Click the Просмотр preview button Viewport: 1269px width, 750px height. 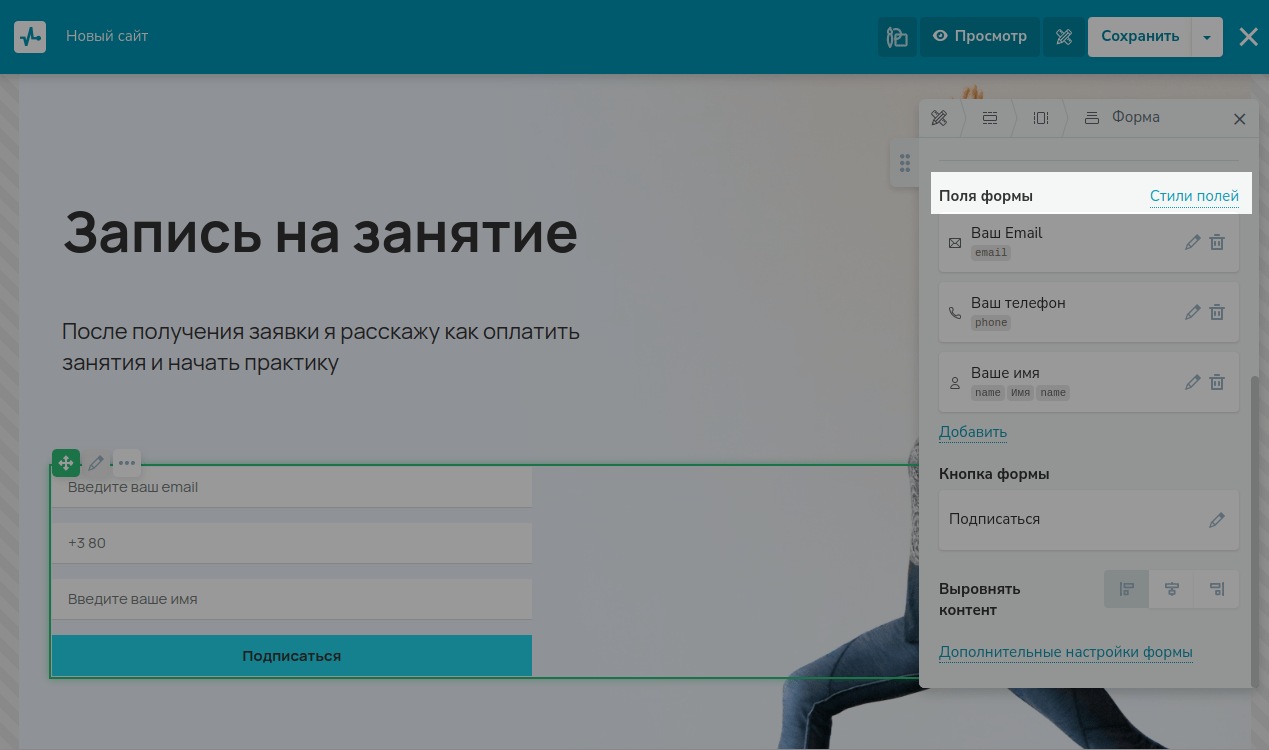coord(980,37)
